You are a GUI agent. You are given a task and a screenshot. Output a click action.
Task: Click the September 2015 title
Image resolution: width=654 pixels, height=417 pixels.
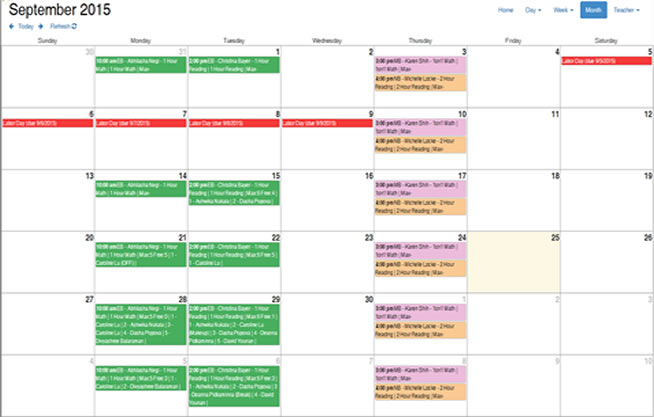60,10
